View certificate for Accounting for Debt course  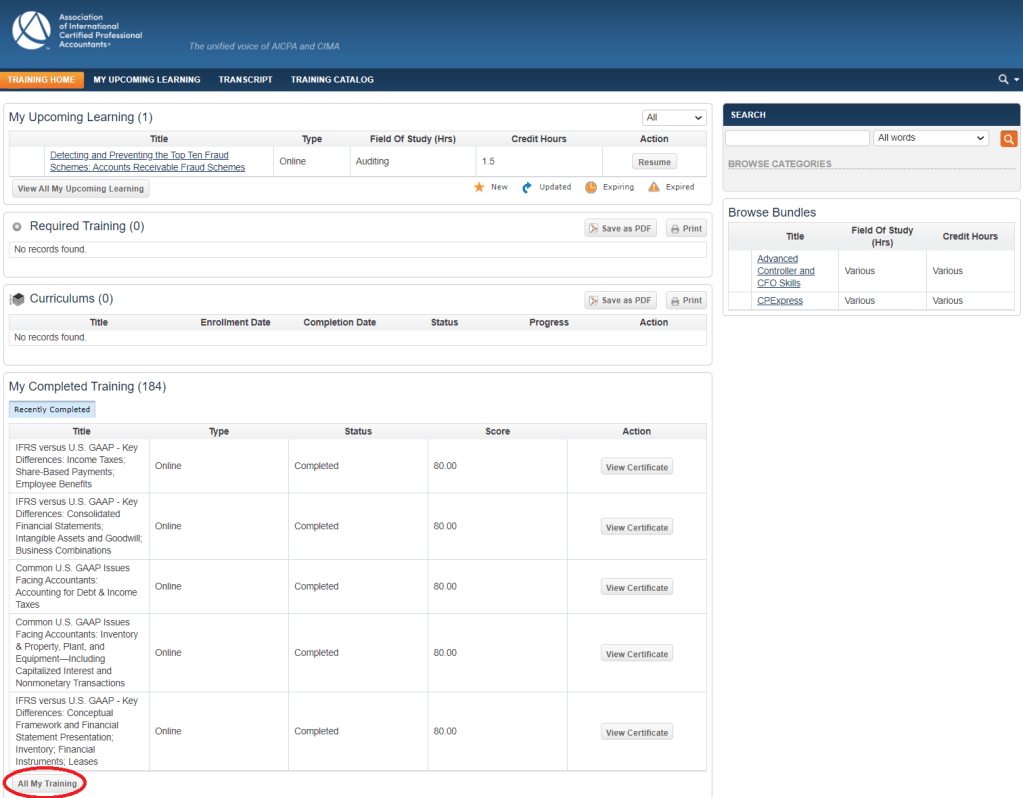636,588
